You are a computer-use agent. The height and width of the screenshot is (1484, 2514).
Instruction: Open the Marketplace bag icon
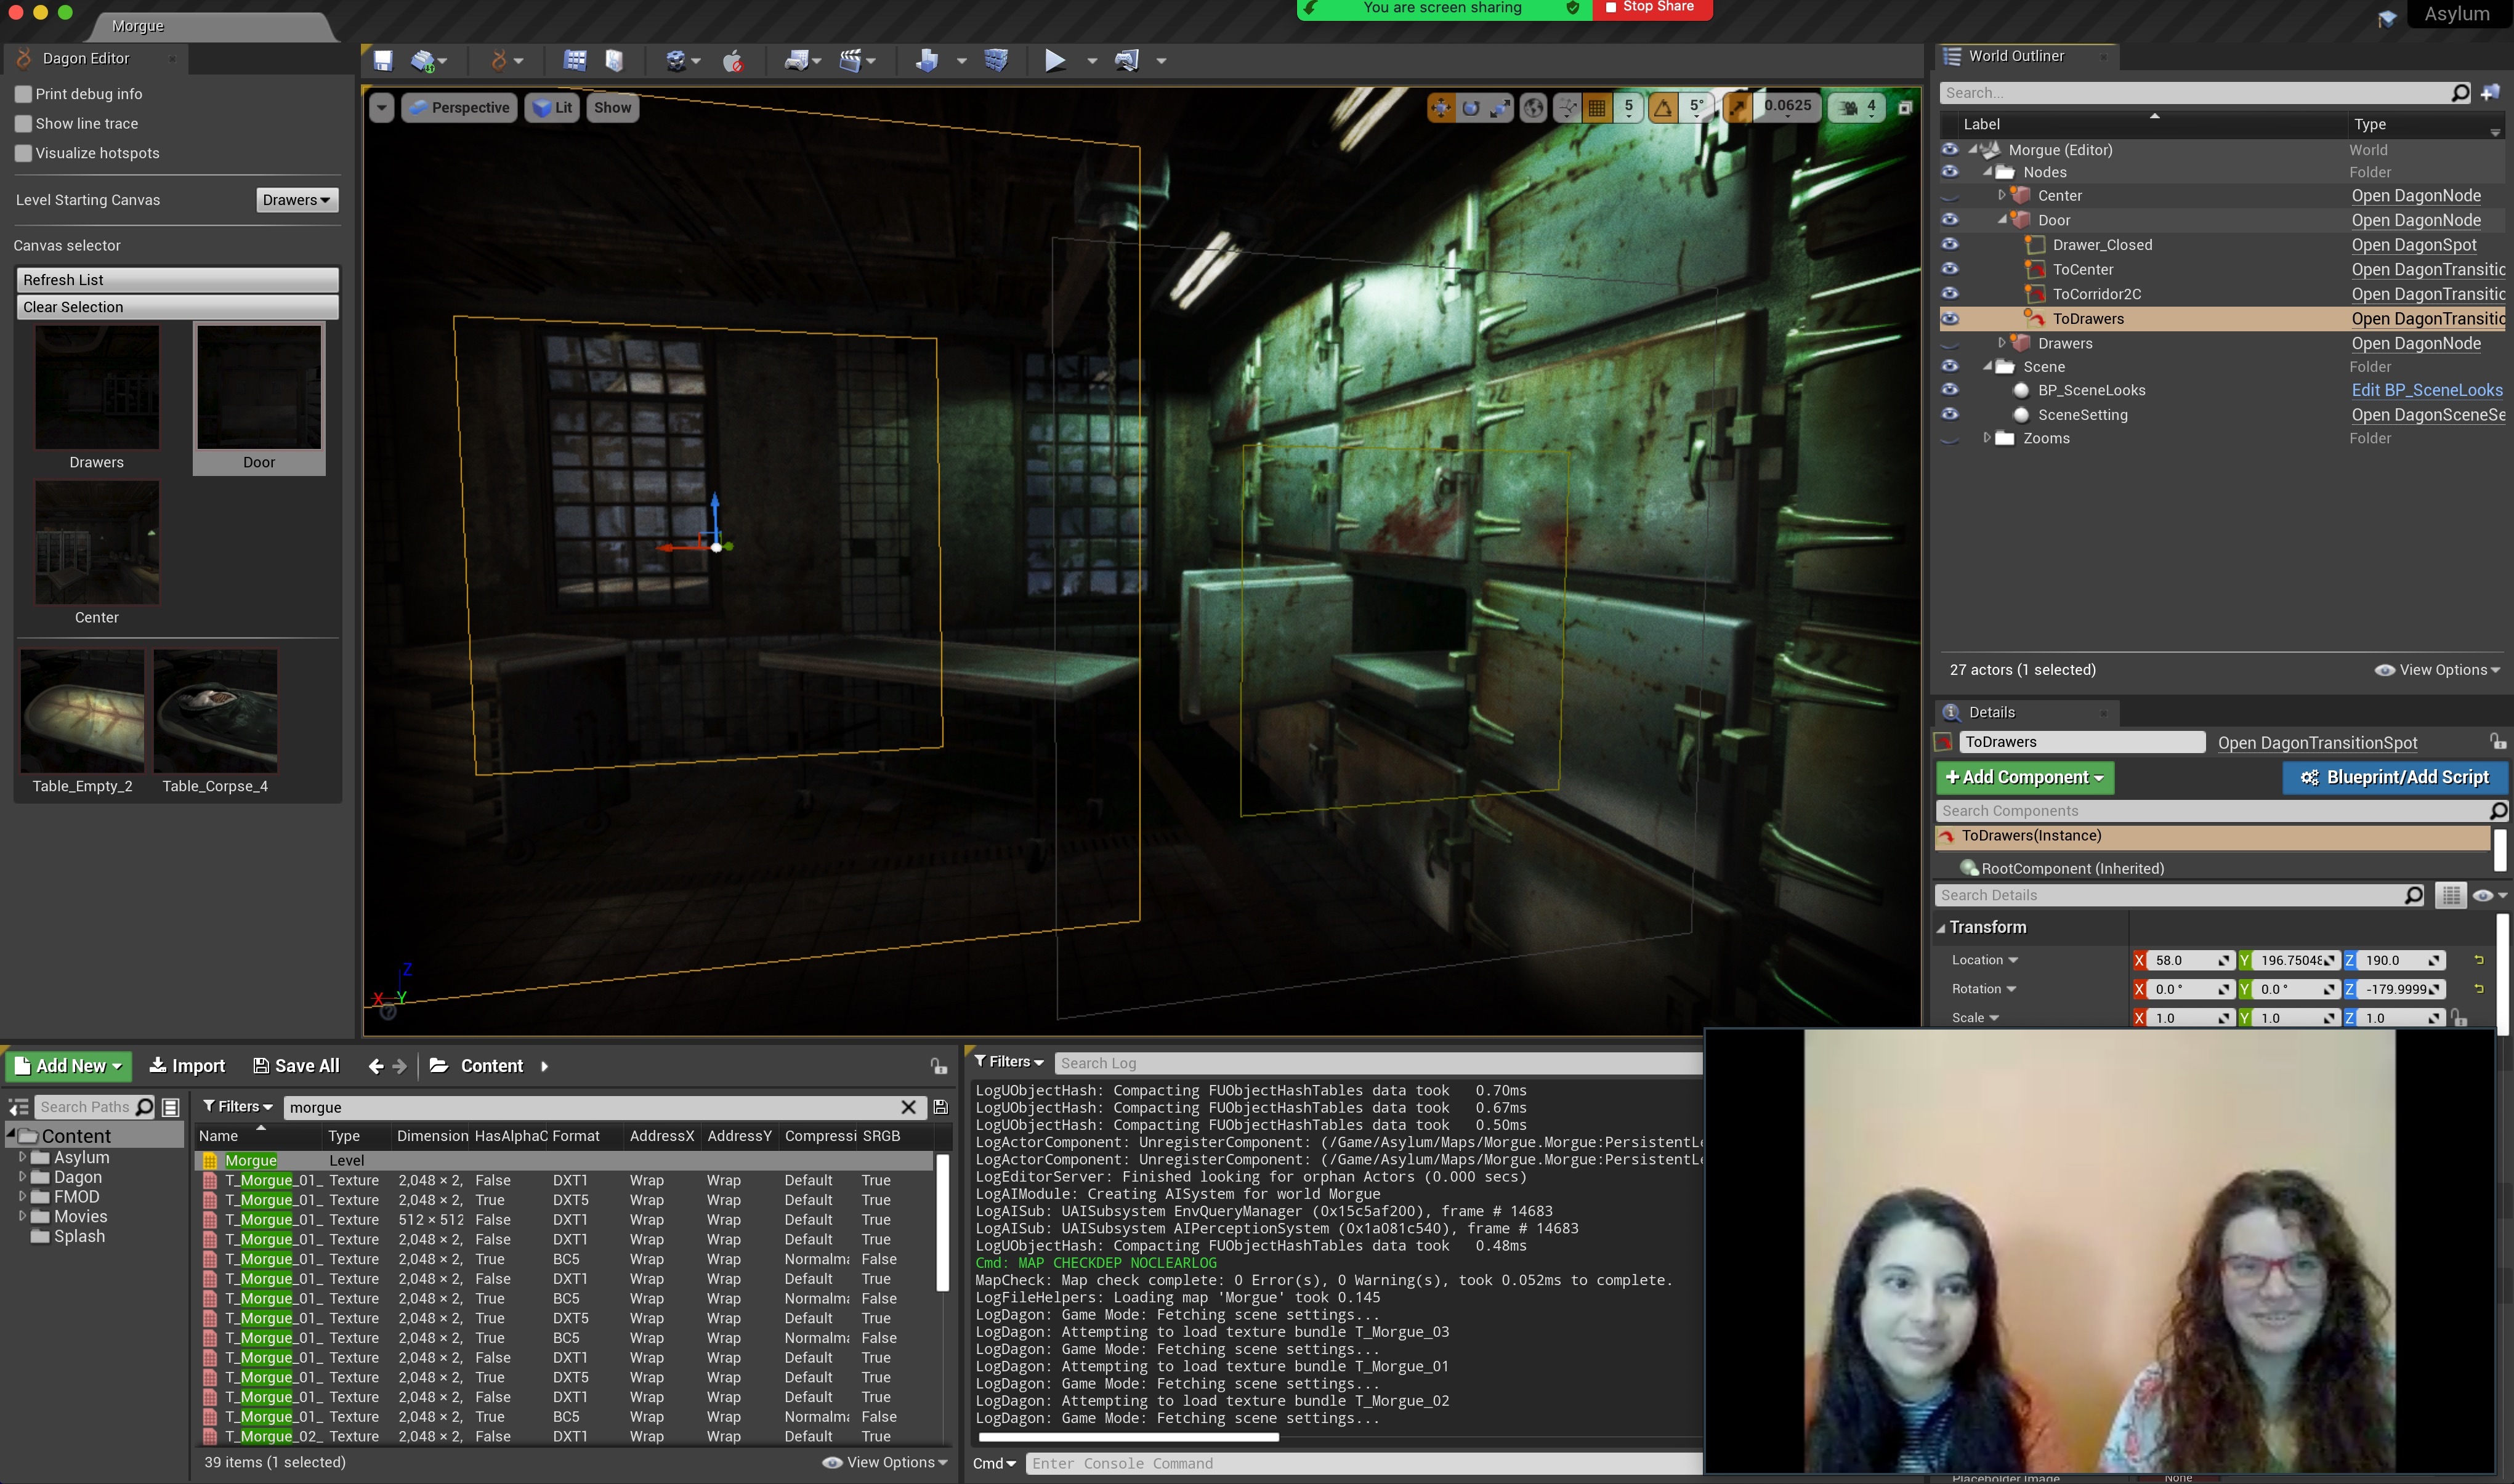614,61
